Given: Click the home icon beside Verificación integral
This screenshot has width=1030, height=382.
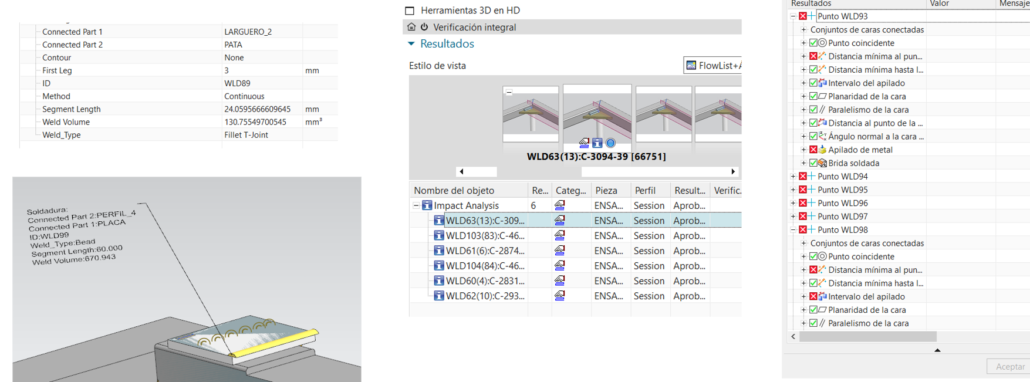Looking at the screenshot, I should tap(411, 27).
